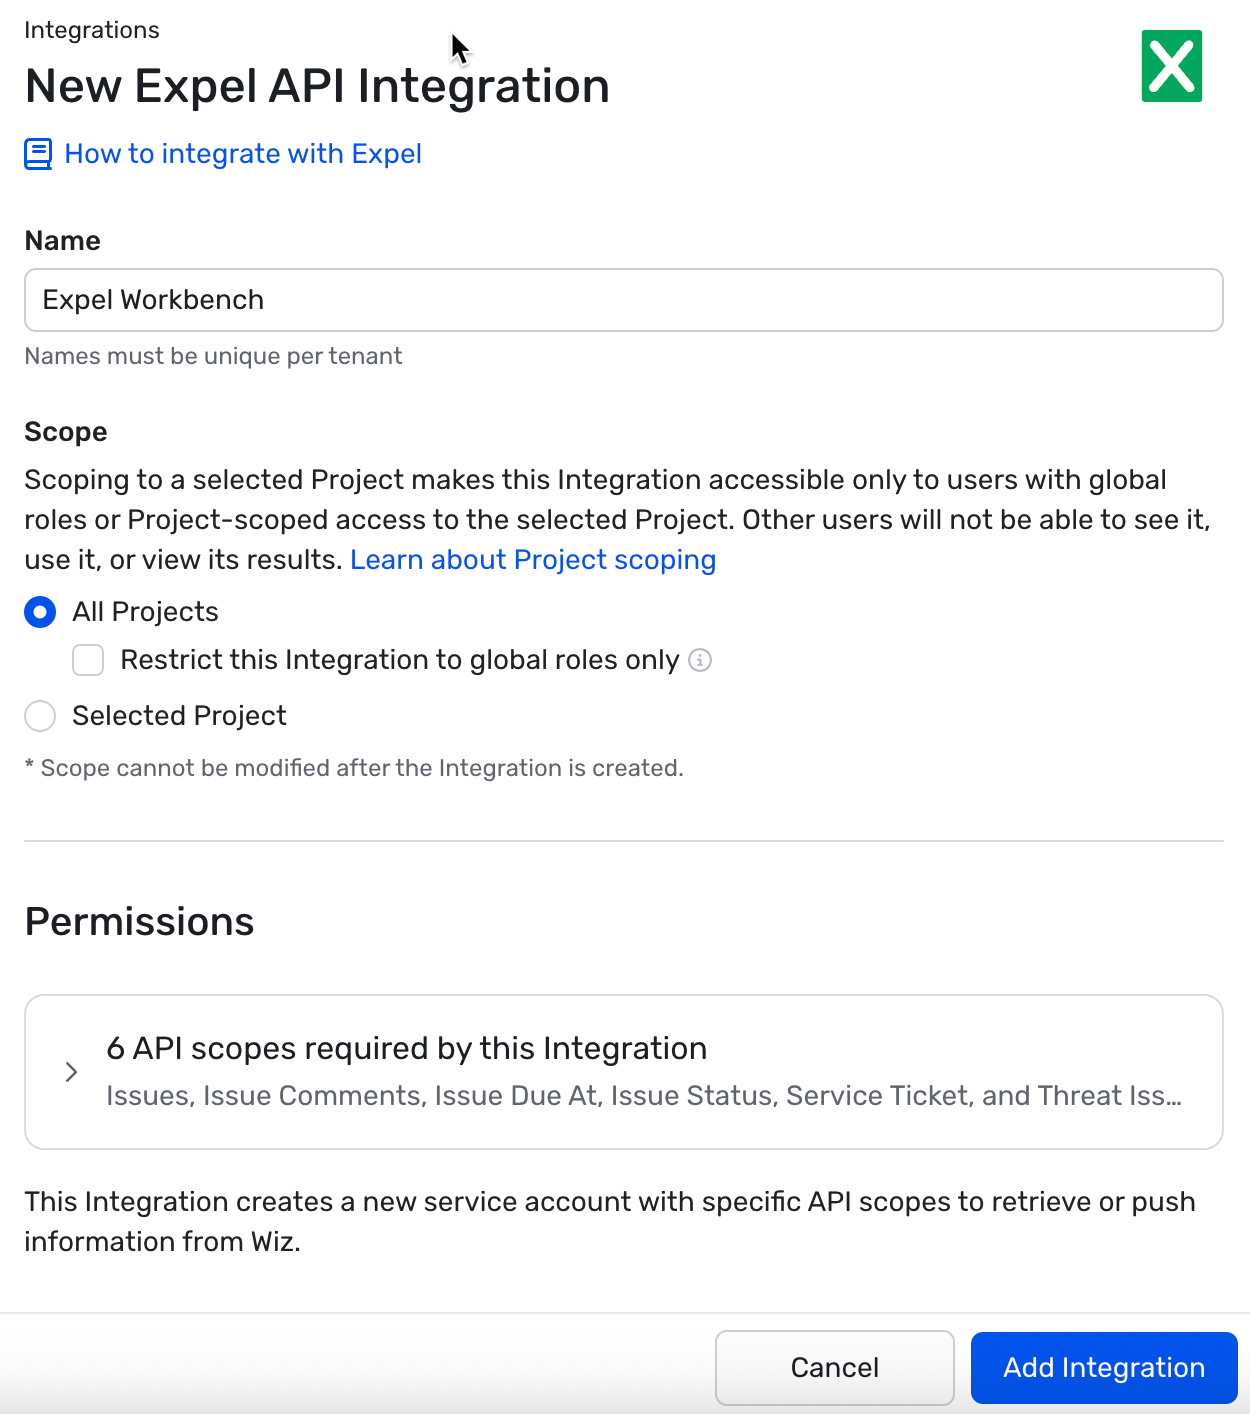Open 'Learn about Project scoping'
The height and width of the screenshot is (1414, 1250).
point(533,560)
